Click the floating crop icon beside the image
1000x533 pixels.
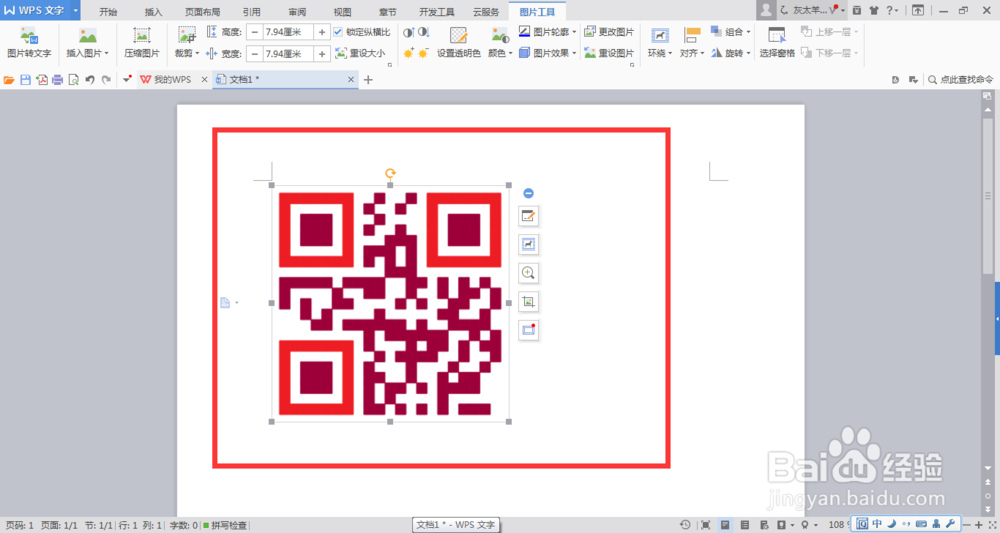coord(528,302)
